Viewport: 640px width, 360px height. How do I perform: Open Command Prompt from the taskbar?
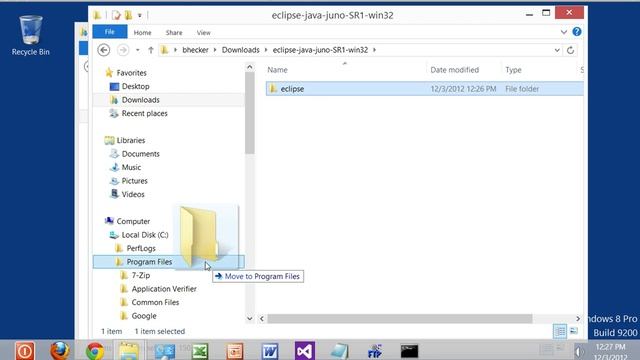[x=409, y=351]
